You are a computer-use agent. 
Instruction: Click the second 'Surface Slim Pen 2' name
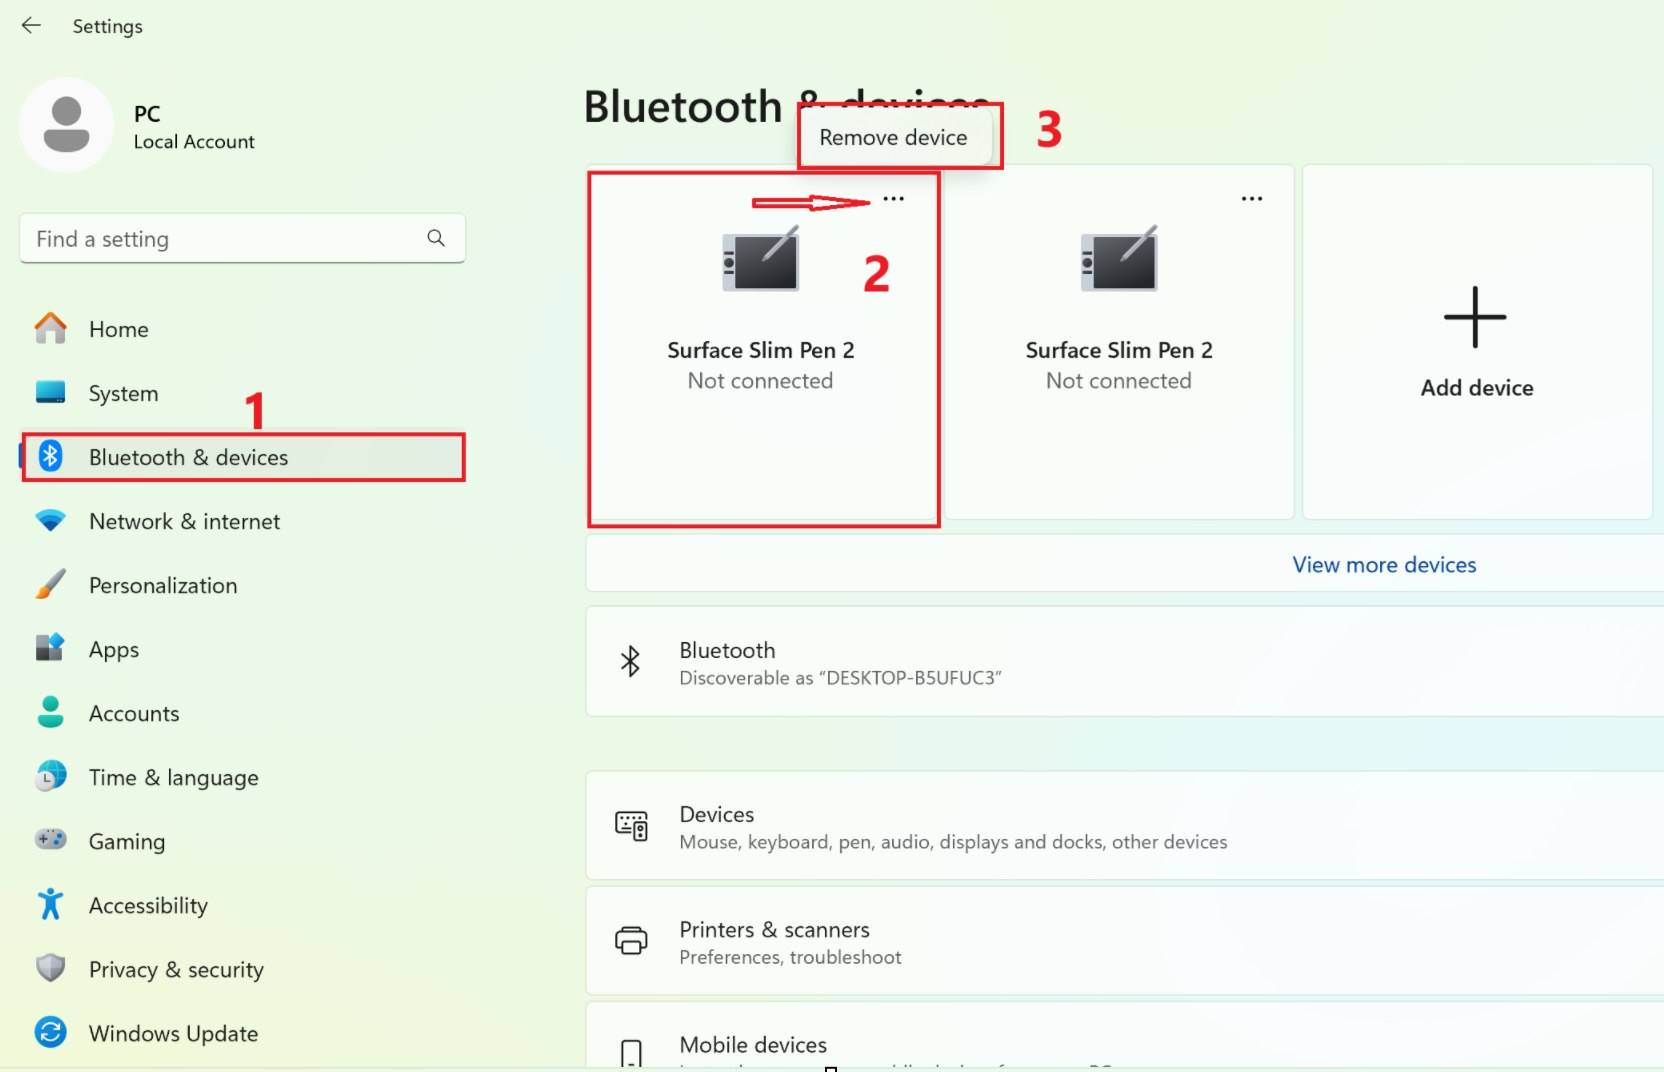click(1119, 350)
